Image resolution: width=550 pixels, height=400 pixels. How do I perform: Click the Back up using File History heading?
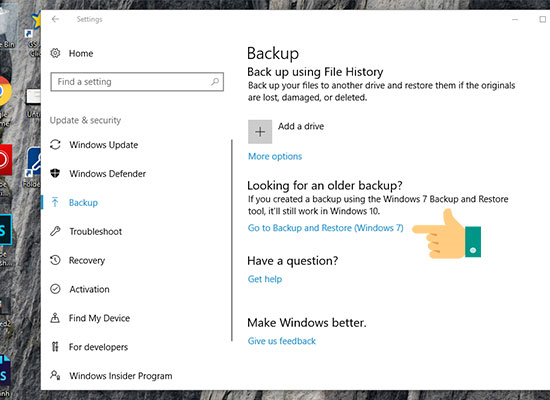315,72
